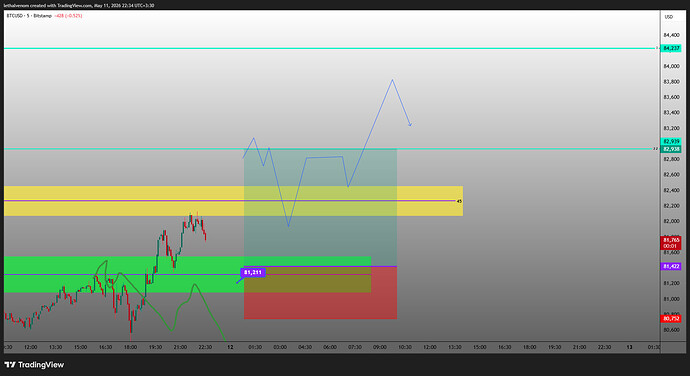Click the bold date label 13 on time axis
The image size is (690, 376).
[x=629, y=347]
